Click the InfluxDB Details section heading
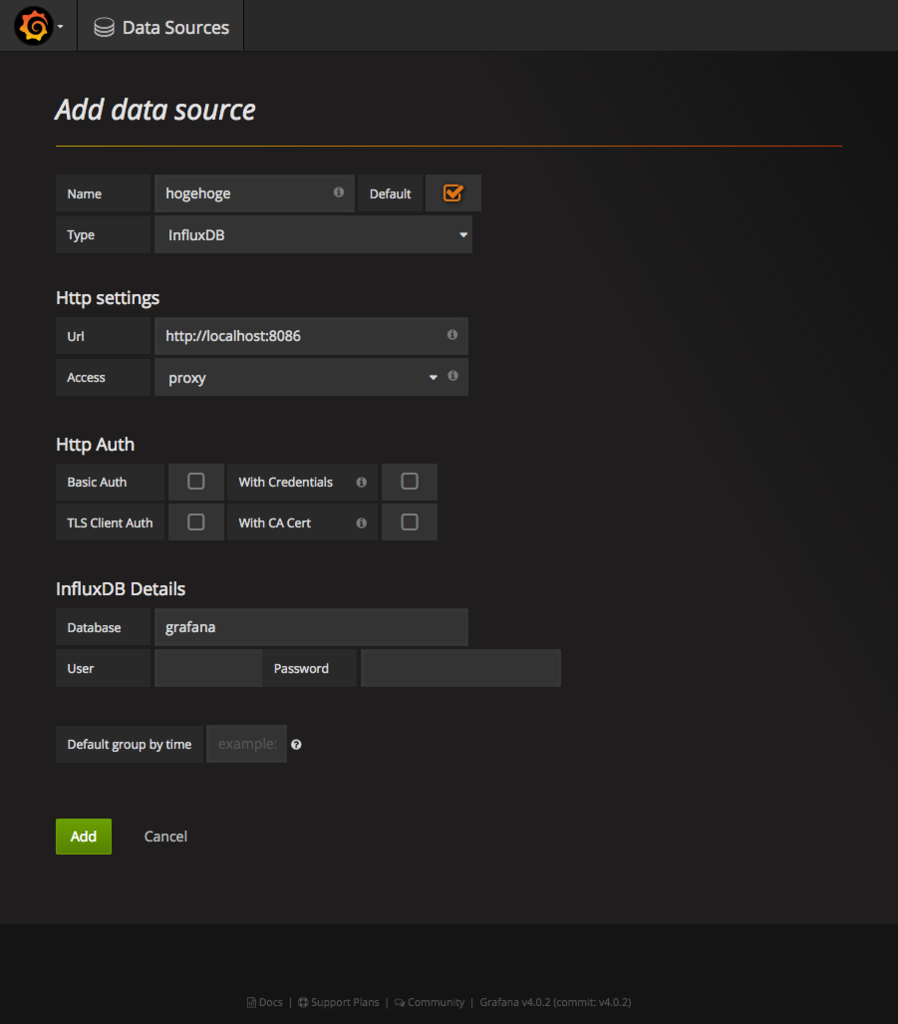The height and width of the screenshot is (1024, 898). pos(121,589)
